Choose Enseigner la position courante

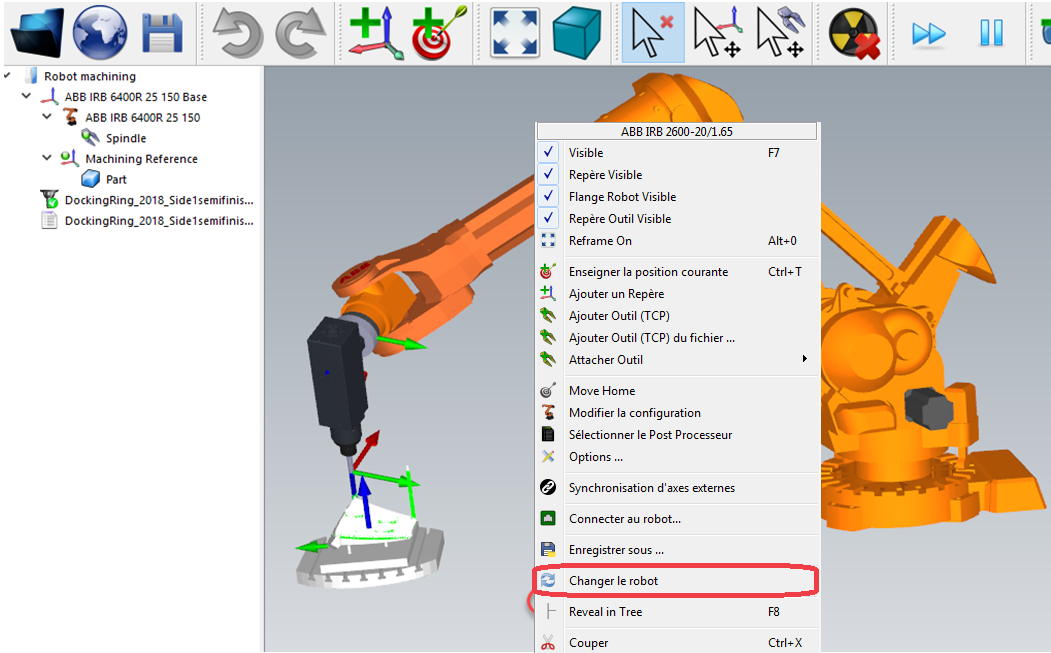point(678,272)
